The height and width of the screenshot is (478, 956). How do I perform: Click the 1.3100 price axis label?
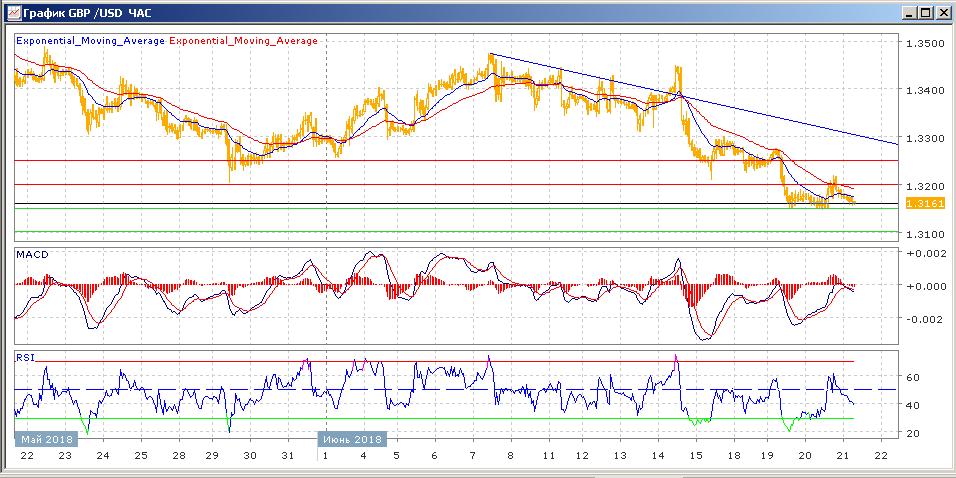coord(923,233)
